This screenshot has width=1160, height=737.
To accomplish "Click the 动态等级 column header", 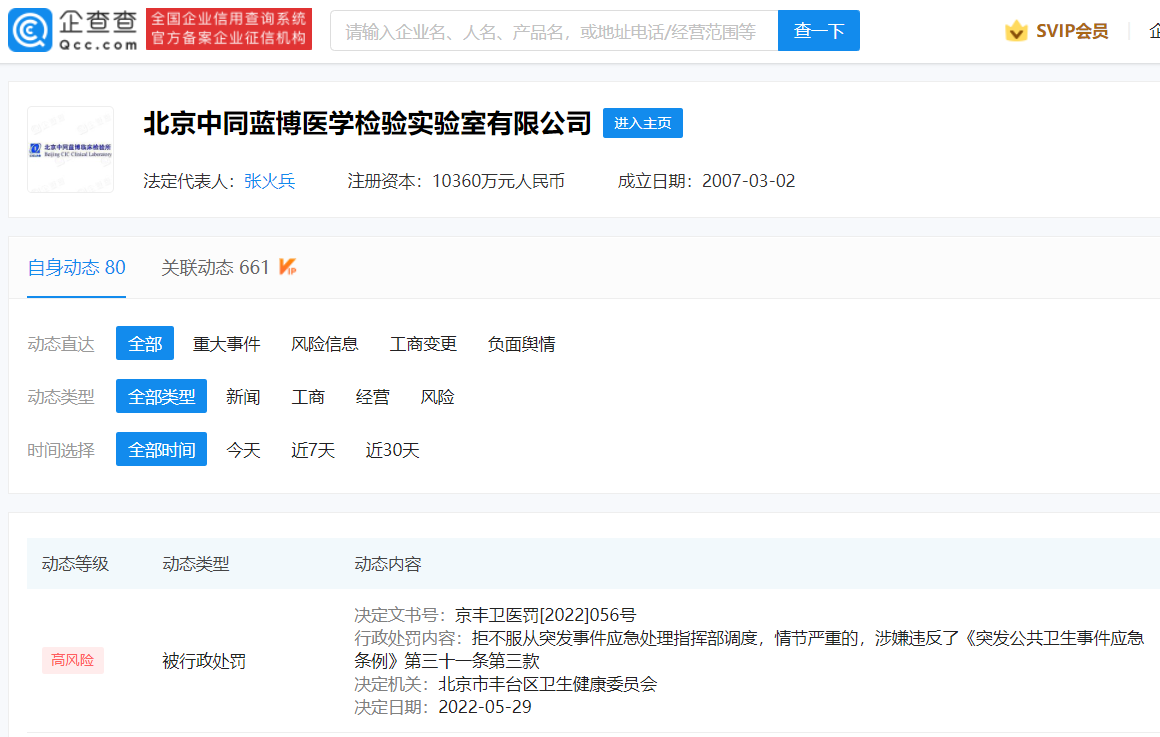I will pyautogui.click(x=75, y=564).
